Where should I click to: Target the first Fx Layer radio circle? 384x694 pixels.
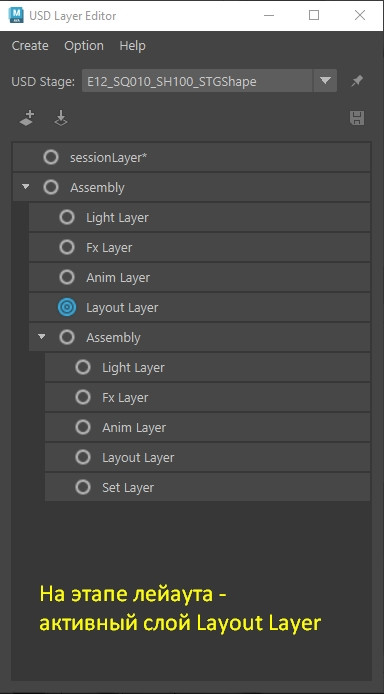click(x=67, y=247)
